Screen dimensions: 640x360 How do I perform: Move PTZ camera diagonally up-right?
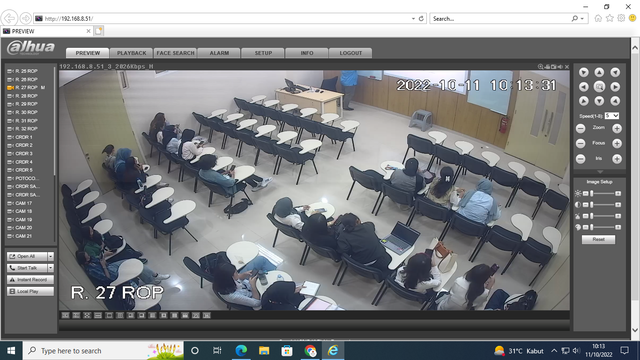tap(615, 72)
